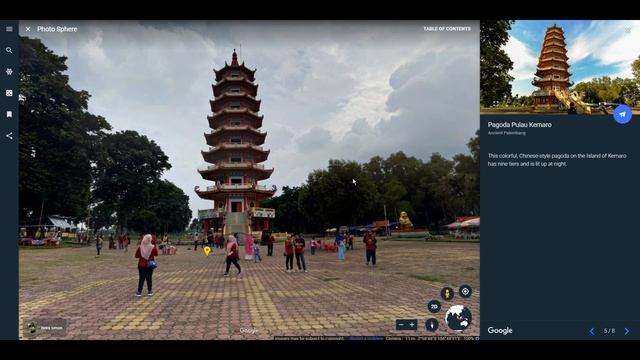Open Voyager via the ship wheel icon
Screen dimensions: 640x360
tap(9, 71)
